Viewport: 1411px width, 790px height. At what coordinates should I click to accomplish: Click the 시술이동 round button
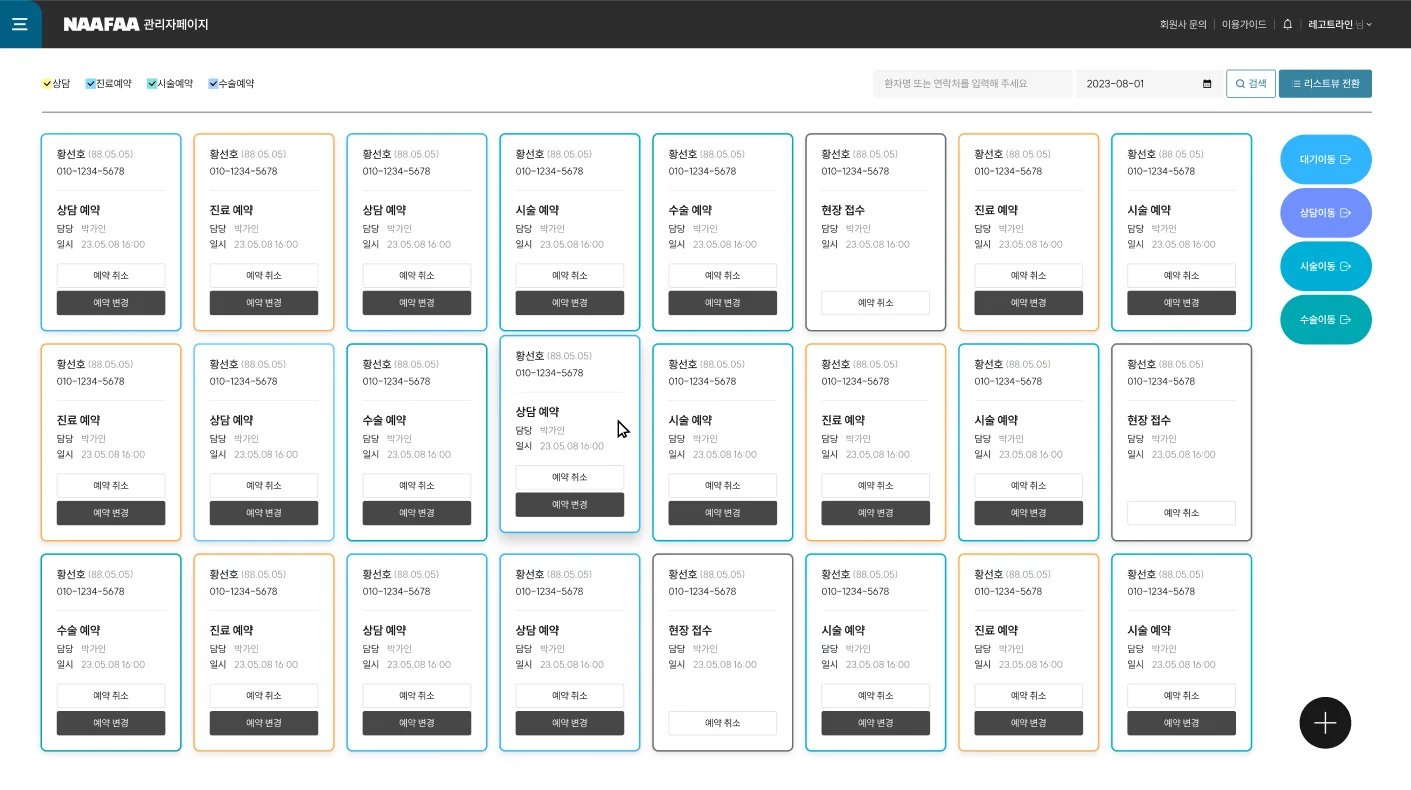pyautogui.click(x=1326, y=266)
